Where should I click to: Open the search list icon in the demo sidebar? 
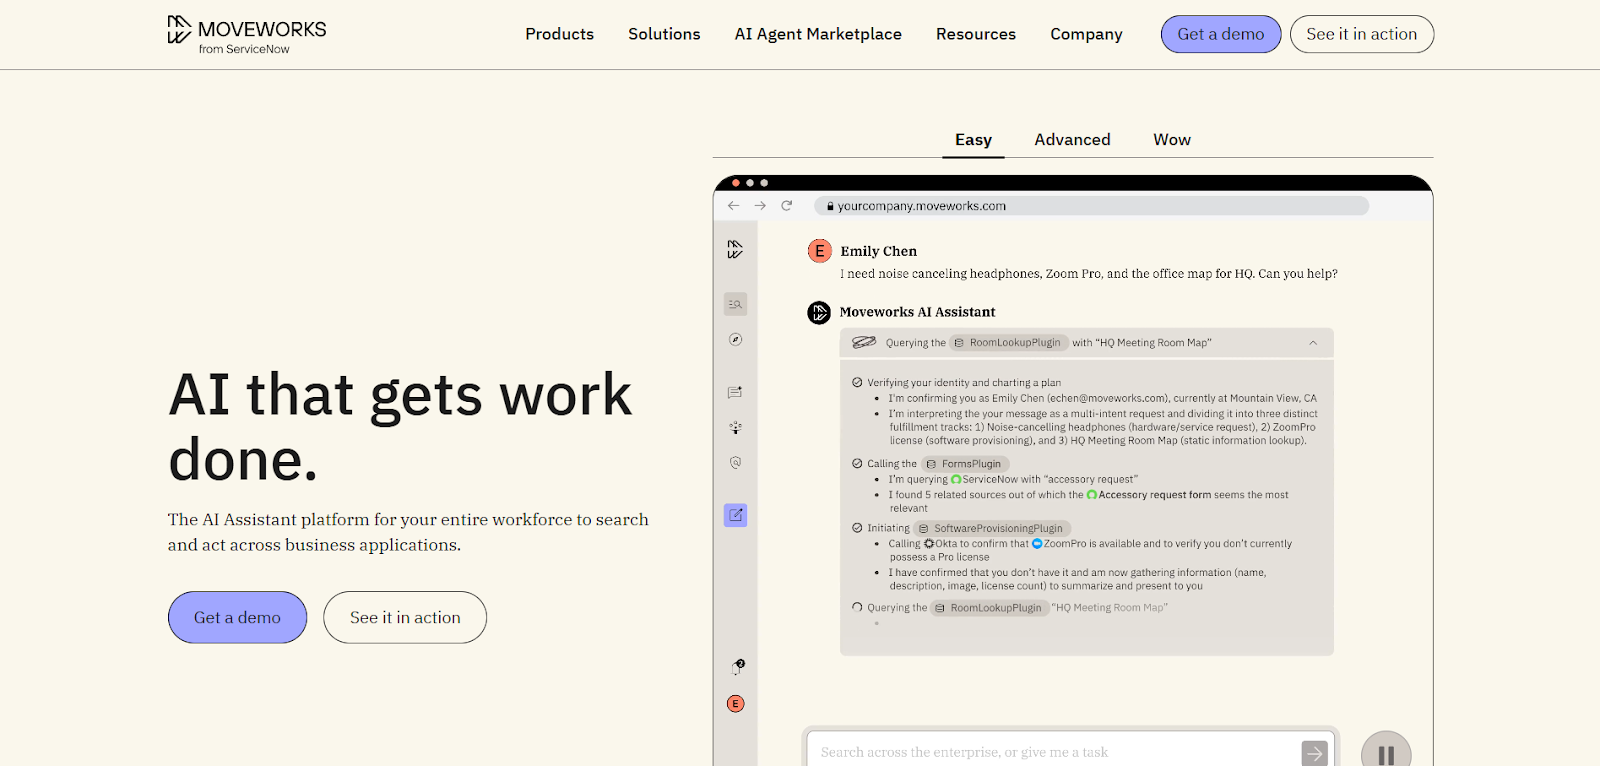coord(735,304)
